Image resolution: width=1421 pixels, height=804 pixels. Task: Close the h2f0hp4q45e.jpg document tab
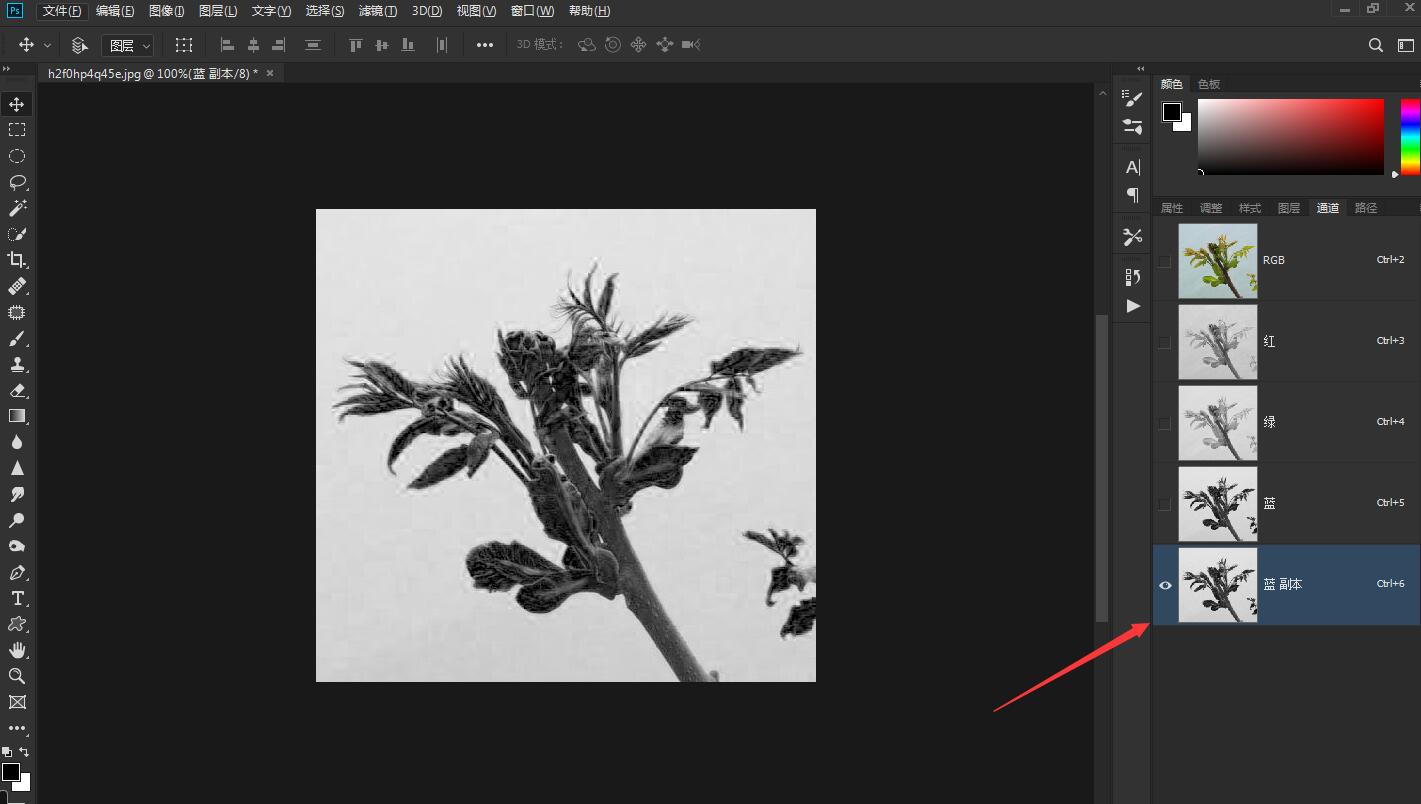click(269, 73)
